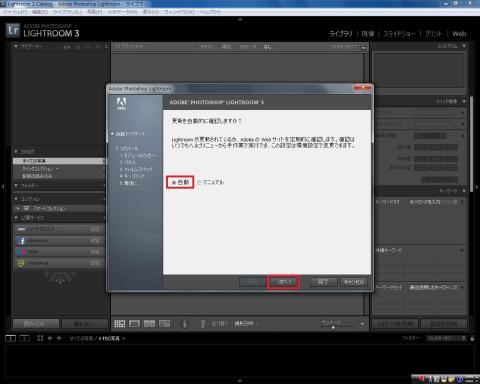Click the main window 1 icon

point(11,338)
